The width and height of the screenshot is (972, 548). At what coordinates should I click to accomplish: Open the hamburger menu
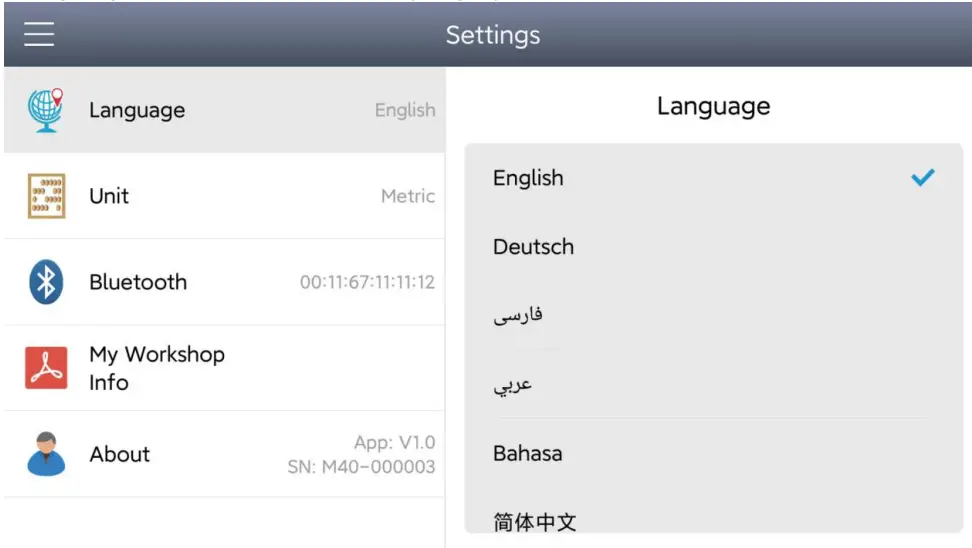pyautogui.click(x=39, y=34)
